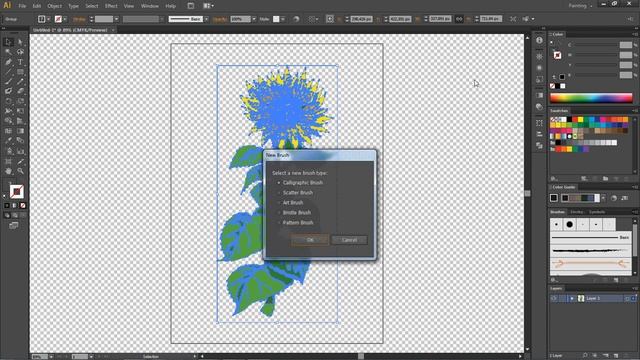The width and height of the screenshot is (640, 360).
Task: Click the New Layer icon in Layers panel
Action: [616, 356]
